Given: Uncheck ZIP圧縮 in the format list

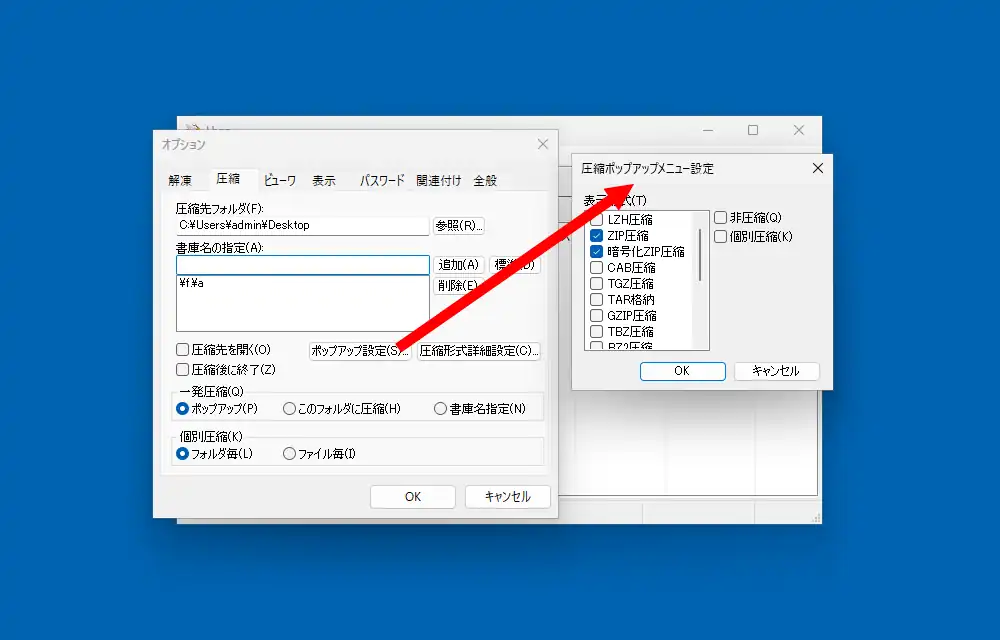Looking at the screenshot, I should point(597,236).
